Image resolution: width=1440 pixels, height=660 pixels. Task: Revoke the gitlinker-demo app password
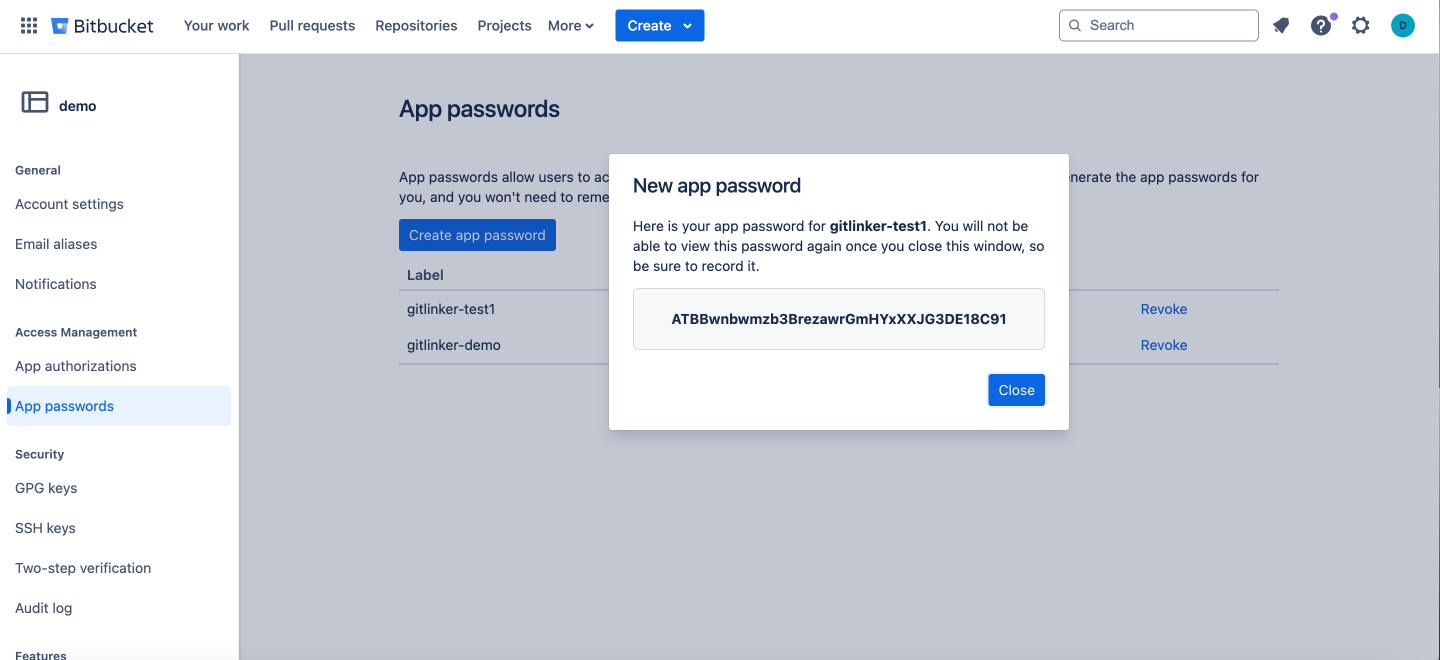[x=1164, y=345]
